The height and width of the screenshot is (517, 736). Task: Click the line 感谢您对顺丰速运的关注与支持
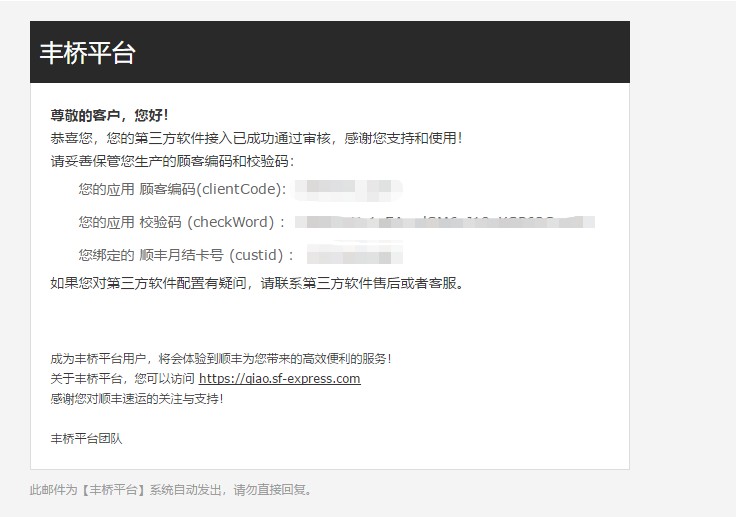(137, 398)
